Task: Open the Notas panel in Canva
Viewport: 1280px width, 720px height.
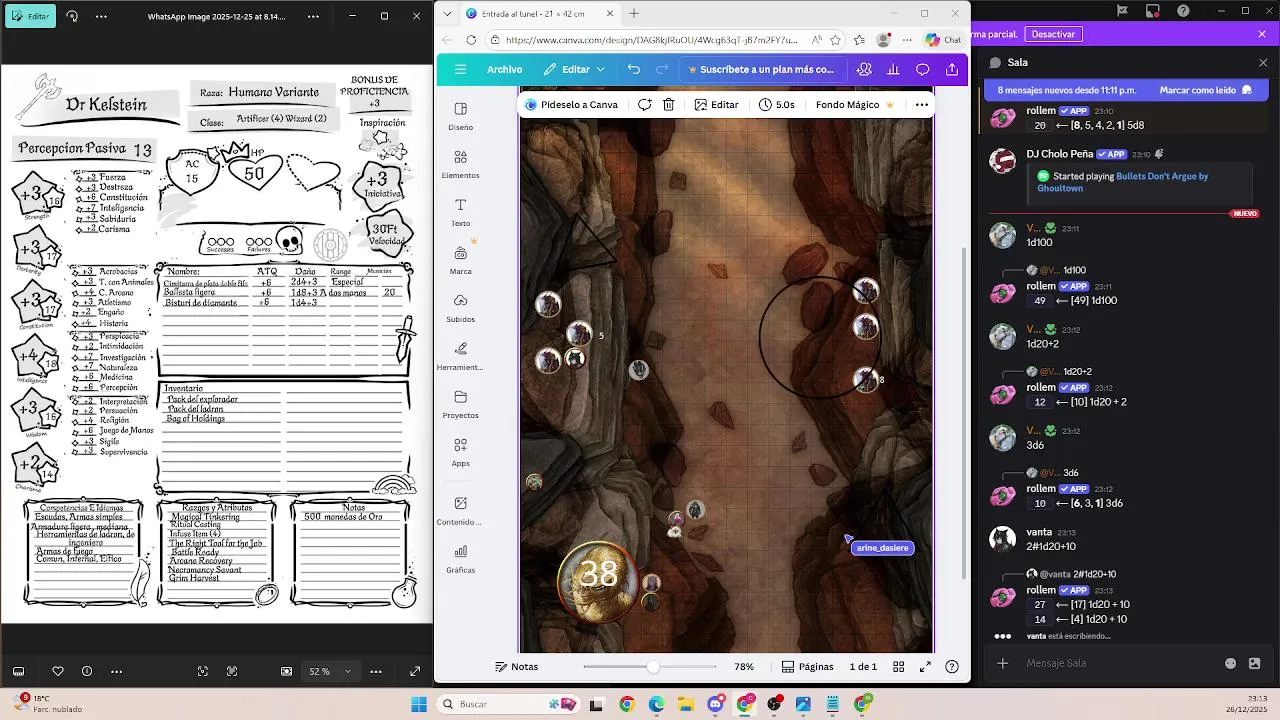Action: tap(516, 667)
